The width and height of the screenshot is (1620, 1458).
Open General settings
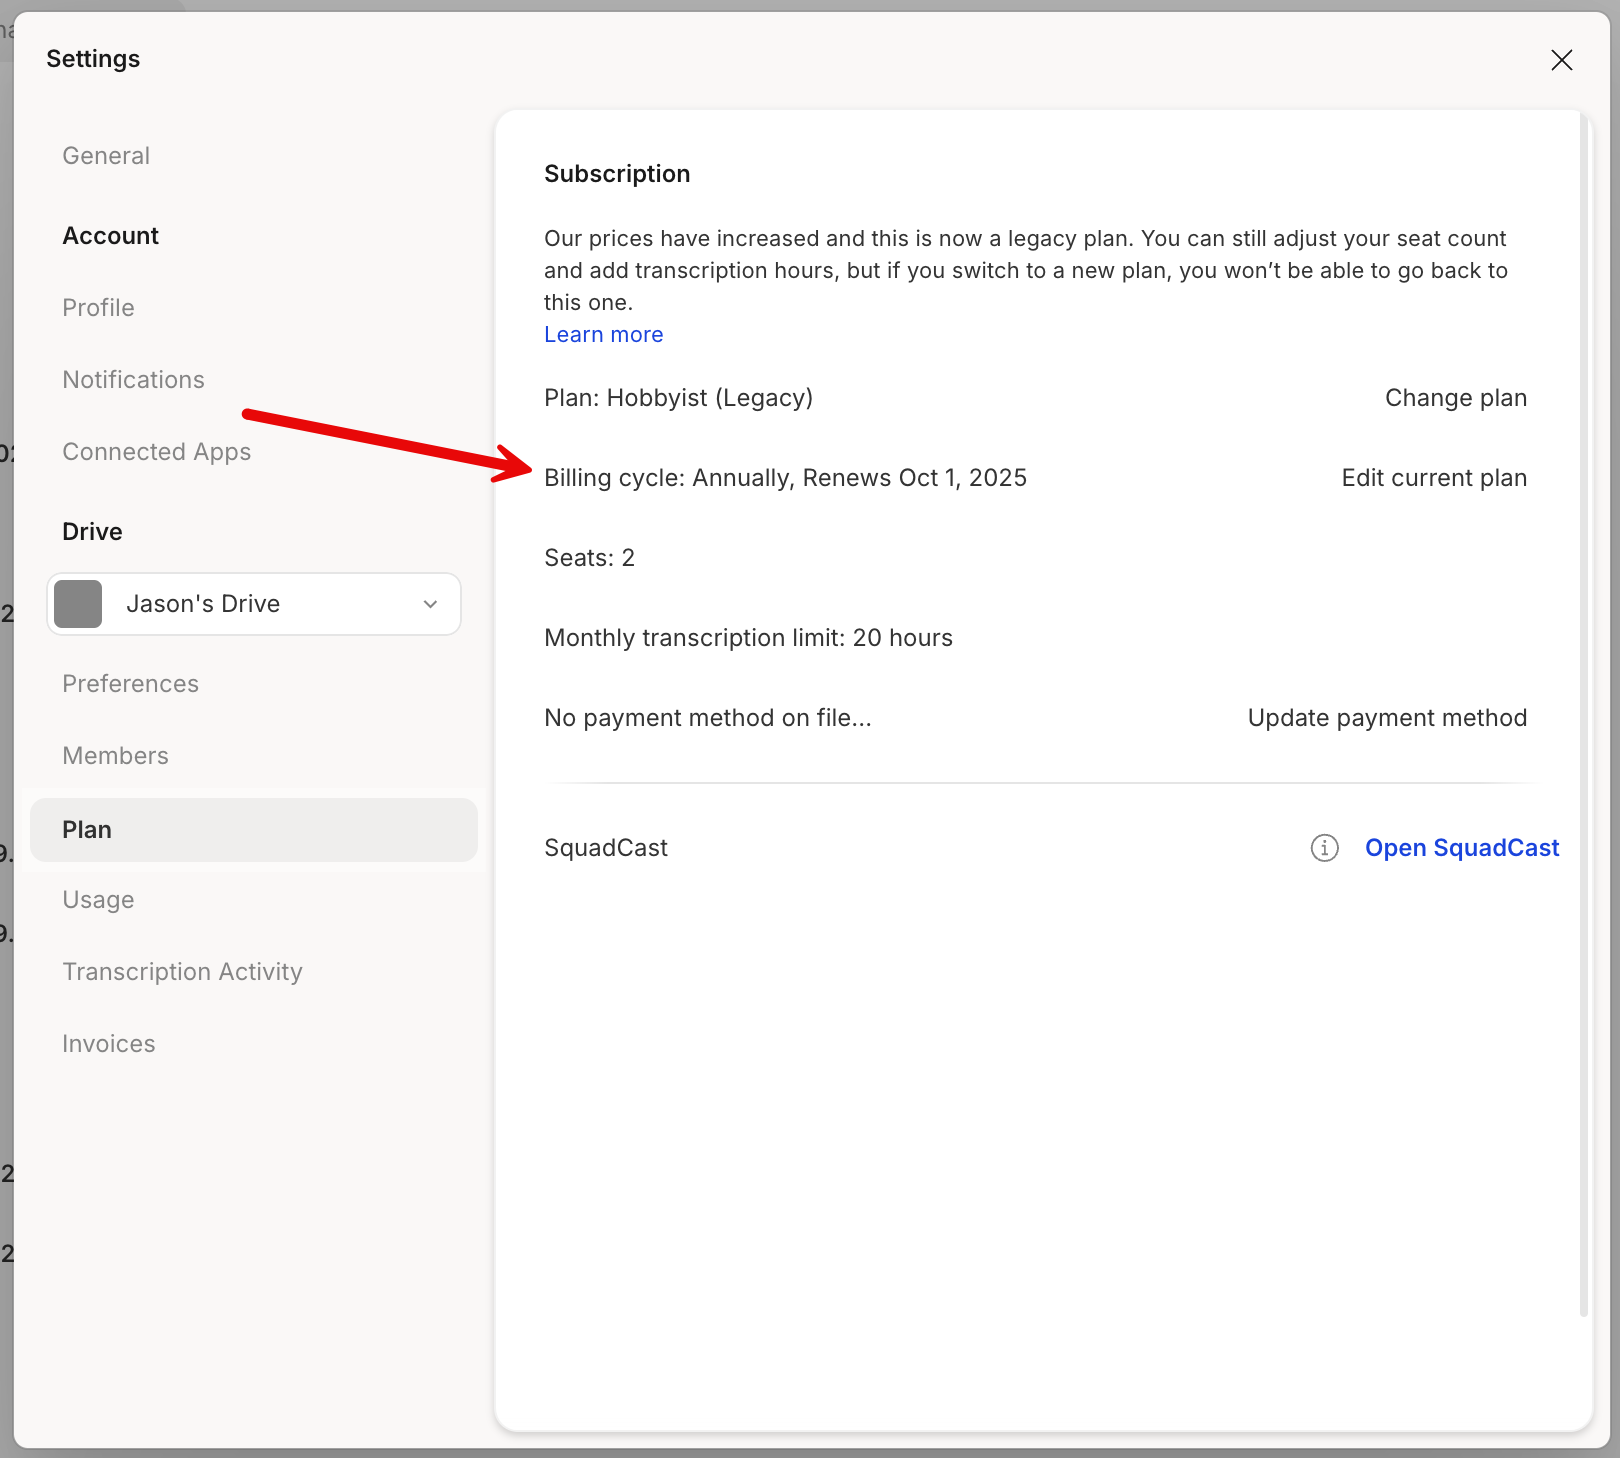[106, 156]
